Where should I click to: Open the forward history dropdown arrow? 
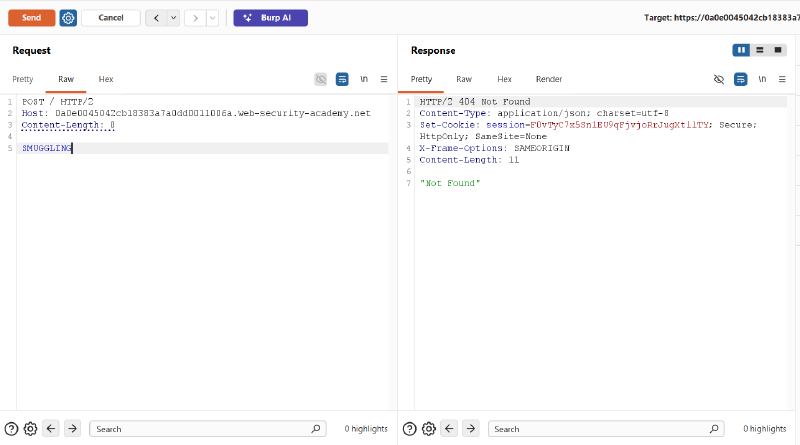tap(212, 18)
